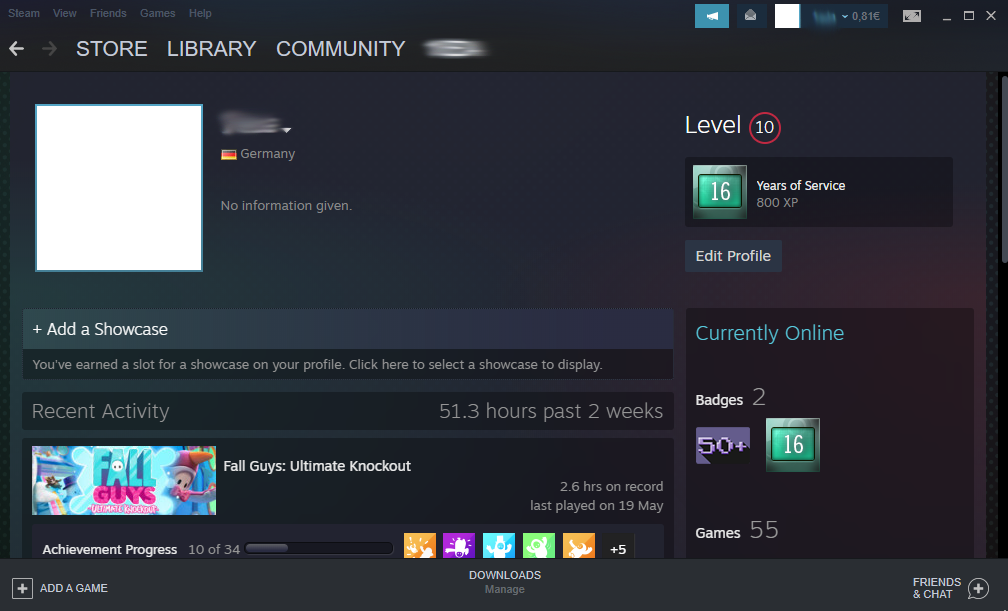Open Fall Guys: Ultimate Knockout link

pos(317,466)
